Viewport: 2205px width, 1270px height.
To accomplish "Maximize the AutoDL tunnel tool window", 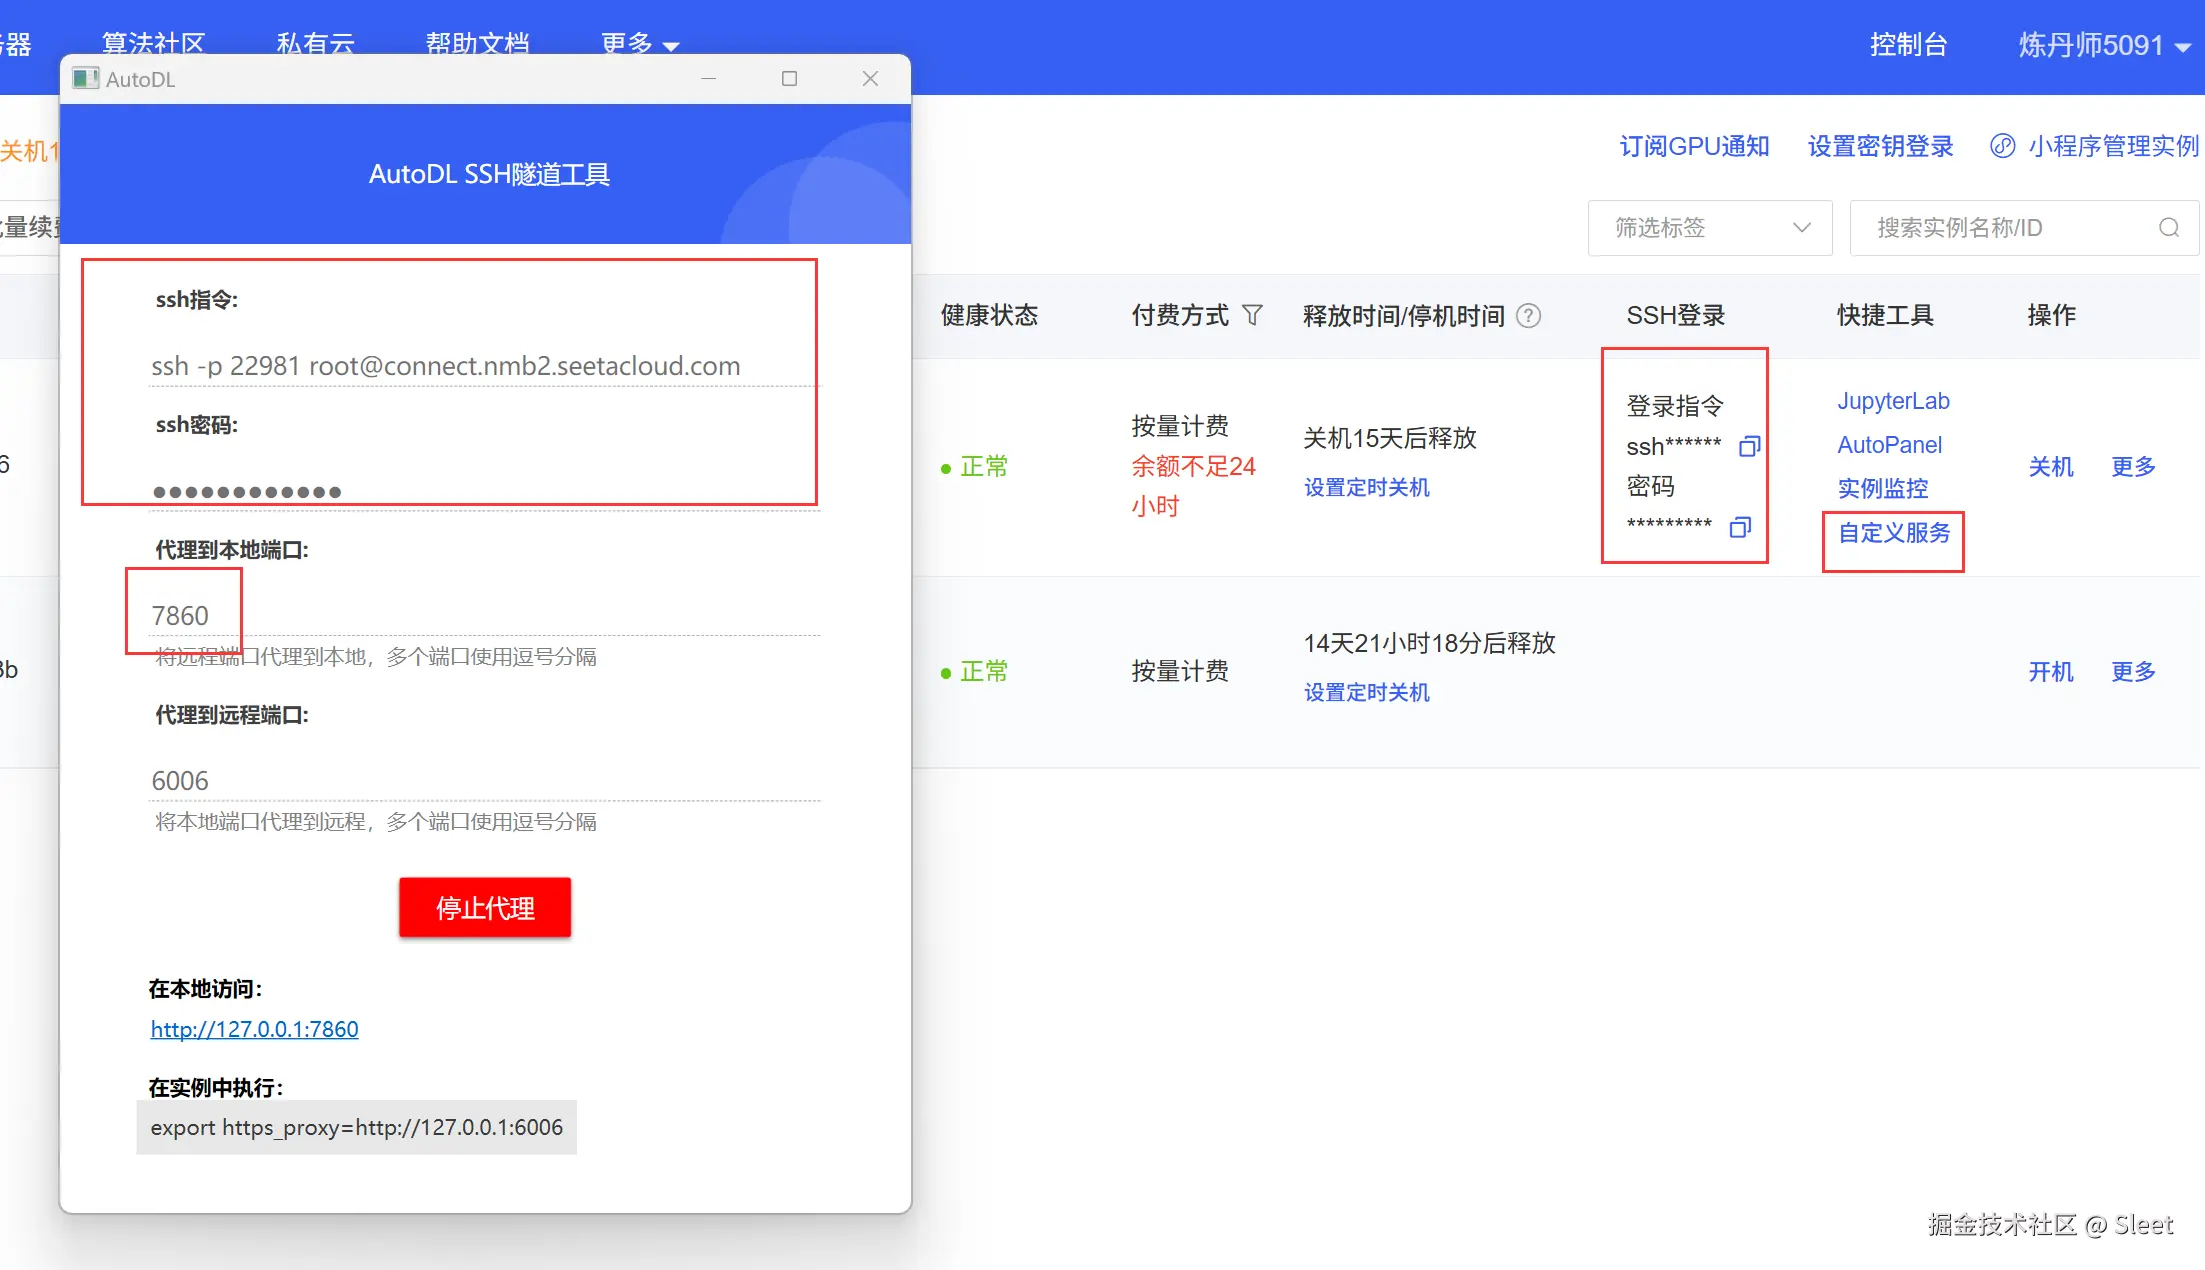I will point(789,79).
